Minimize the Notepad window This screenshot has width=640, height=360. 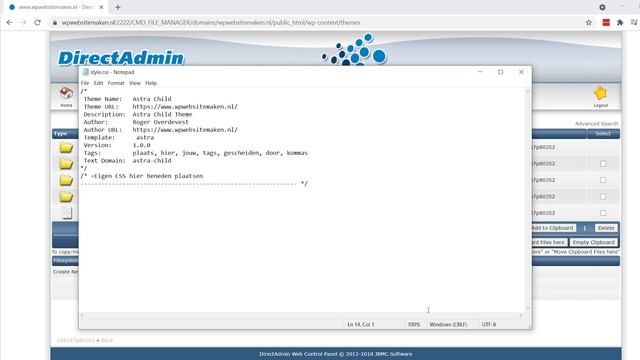(480, 72)
